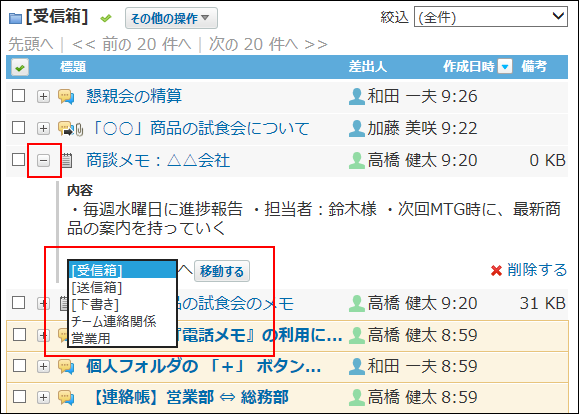Go to 次の 20 件へ page link
The height and width of the screenshot is (414, 579).
click(x=268, y=44)
